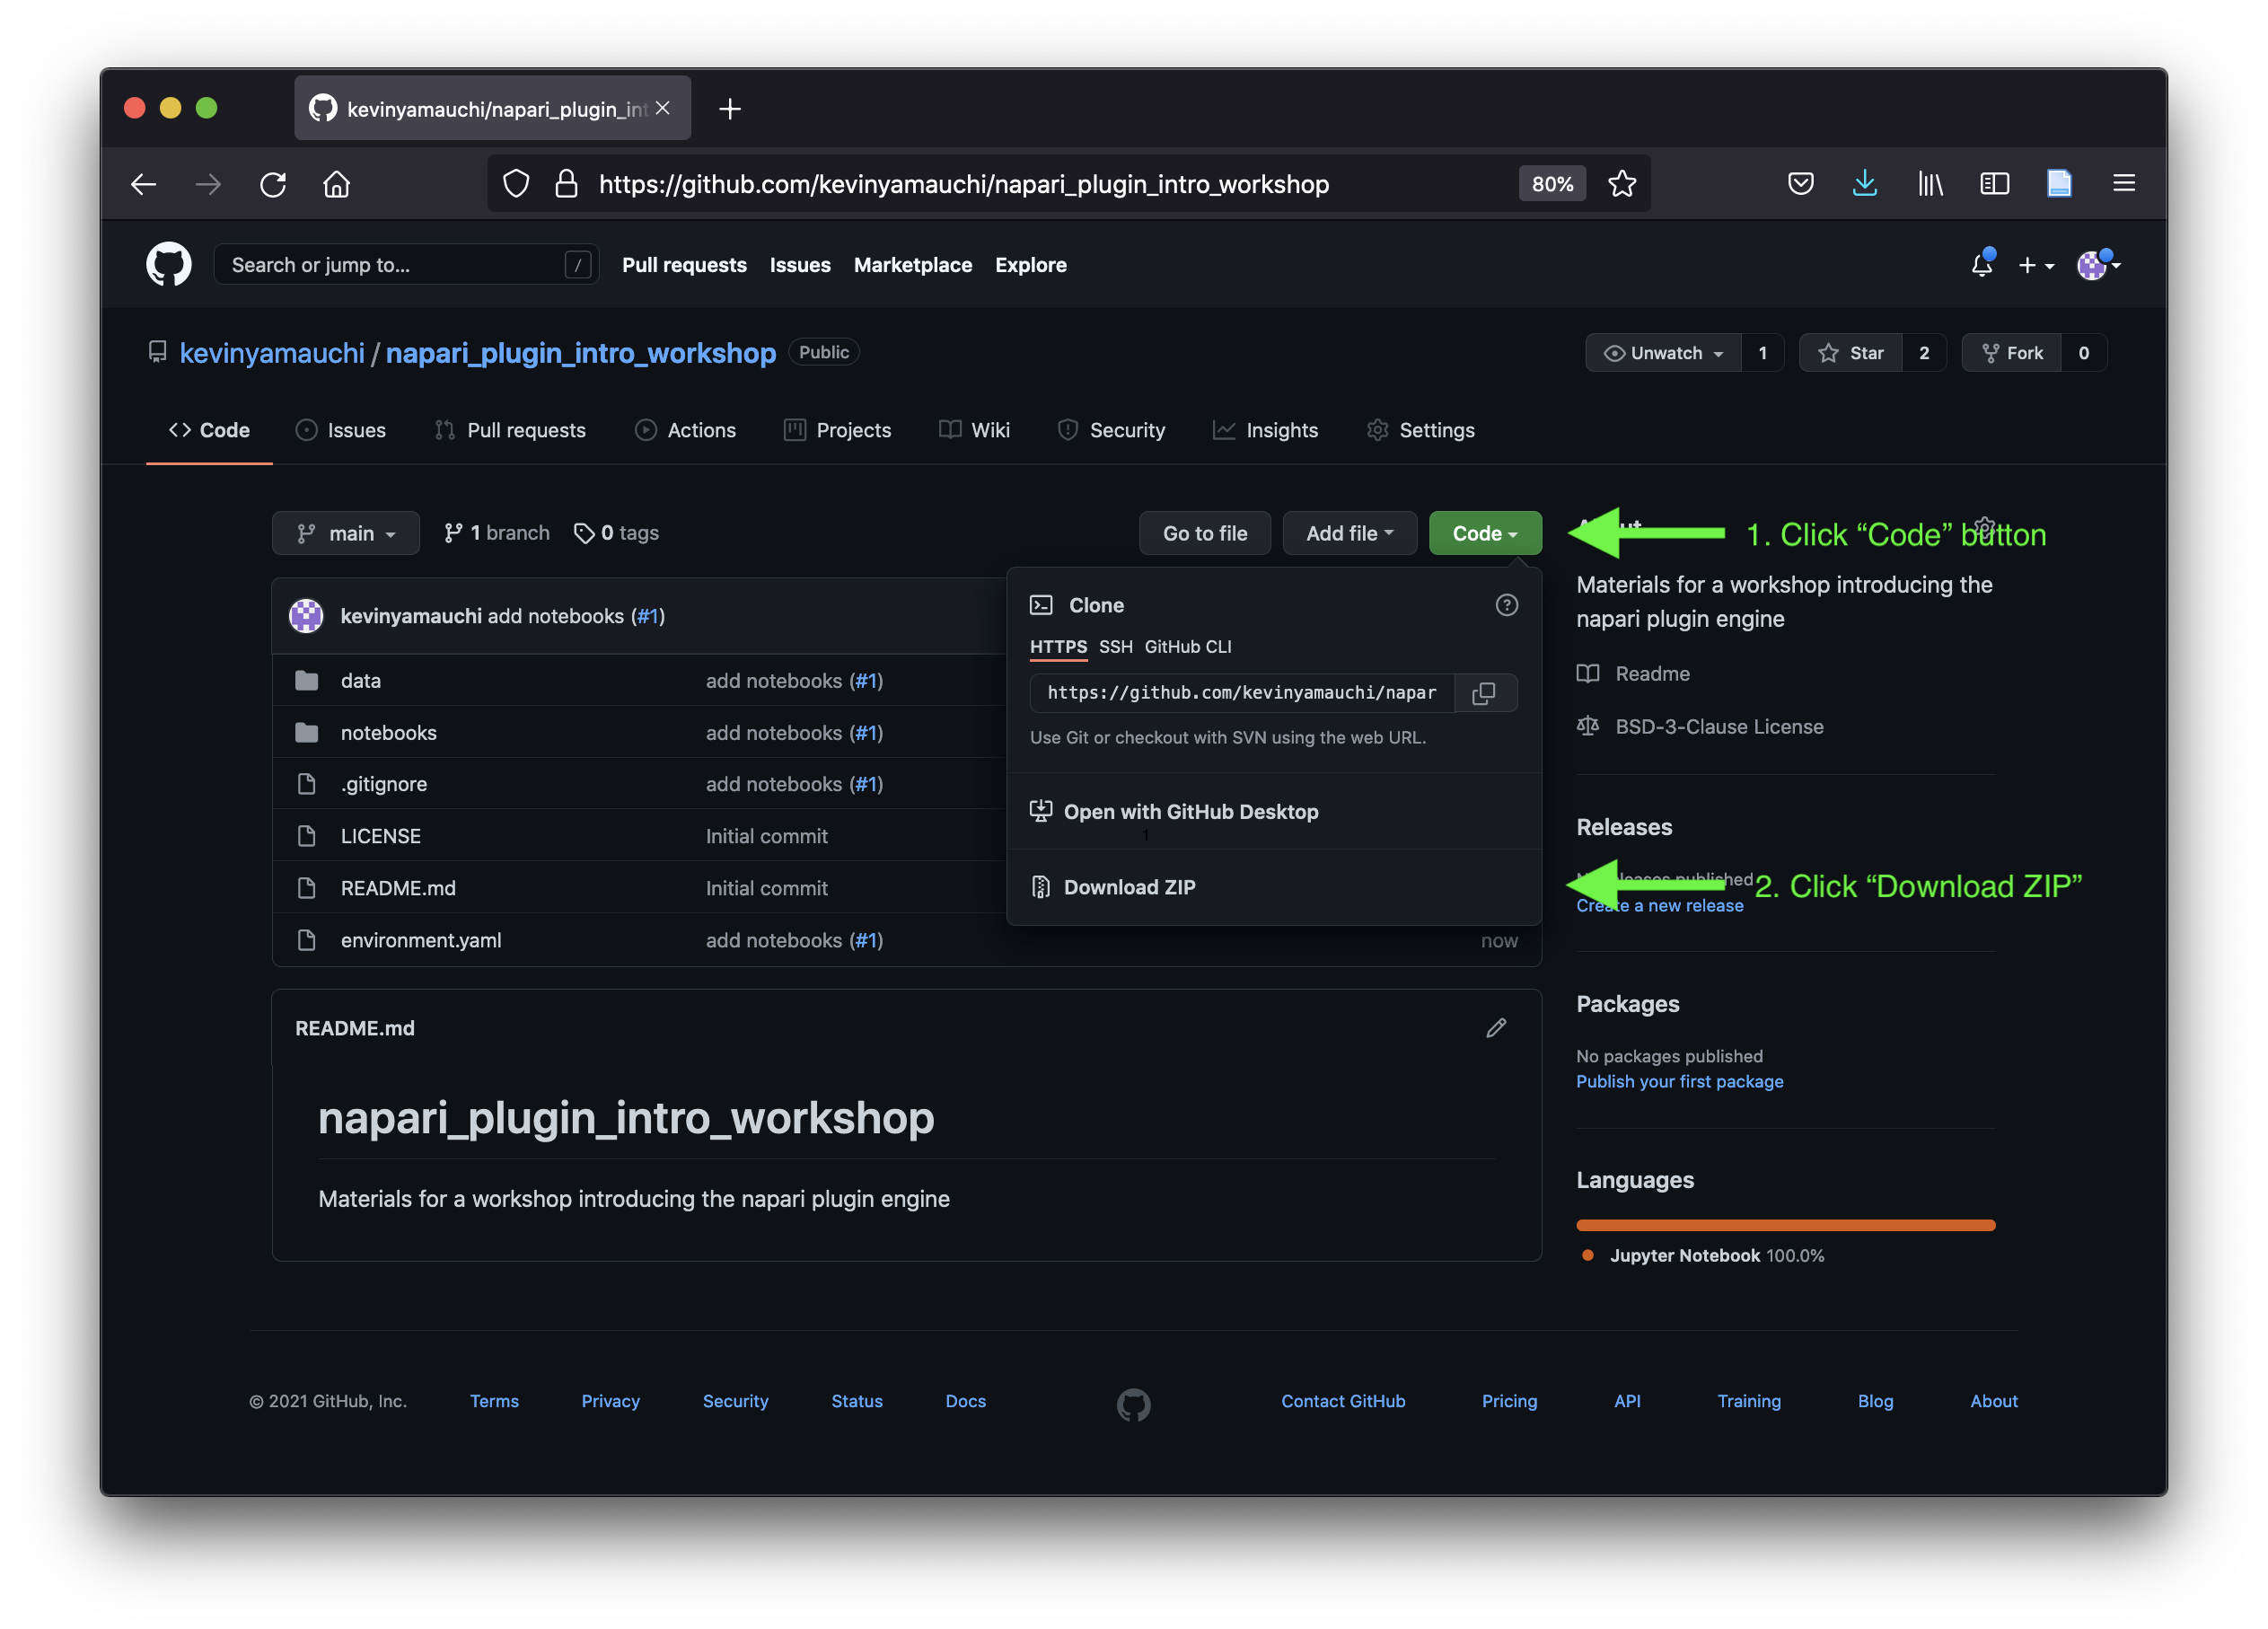Expand the Unwatch dropdown
This screenshot has width=2268, height=1629.
coord(1663,353)
